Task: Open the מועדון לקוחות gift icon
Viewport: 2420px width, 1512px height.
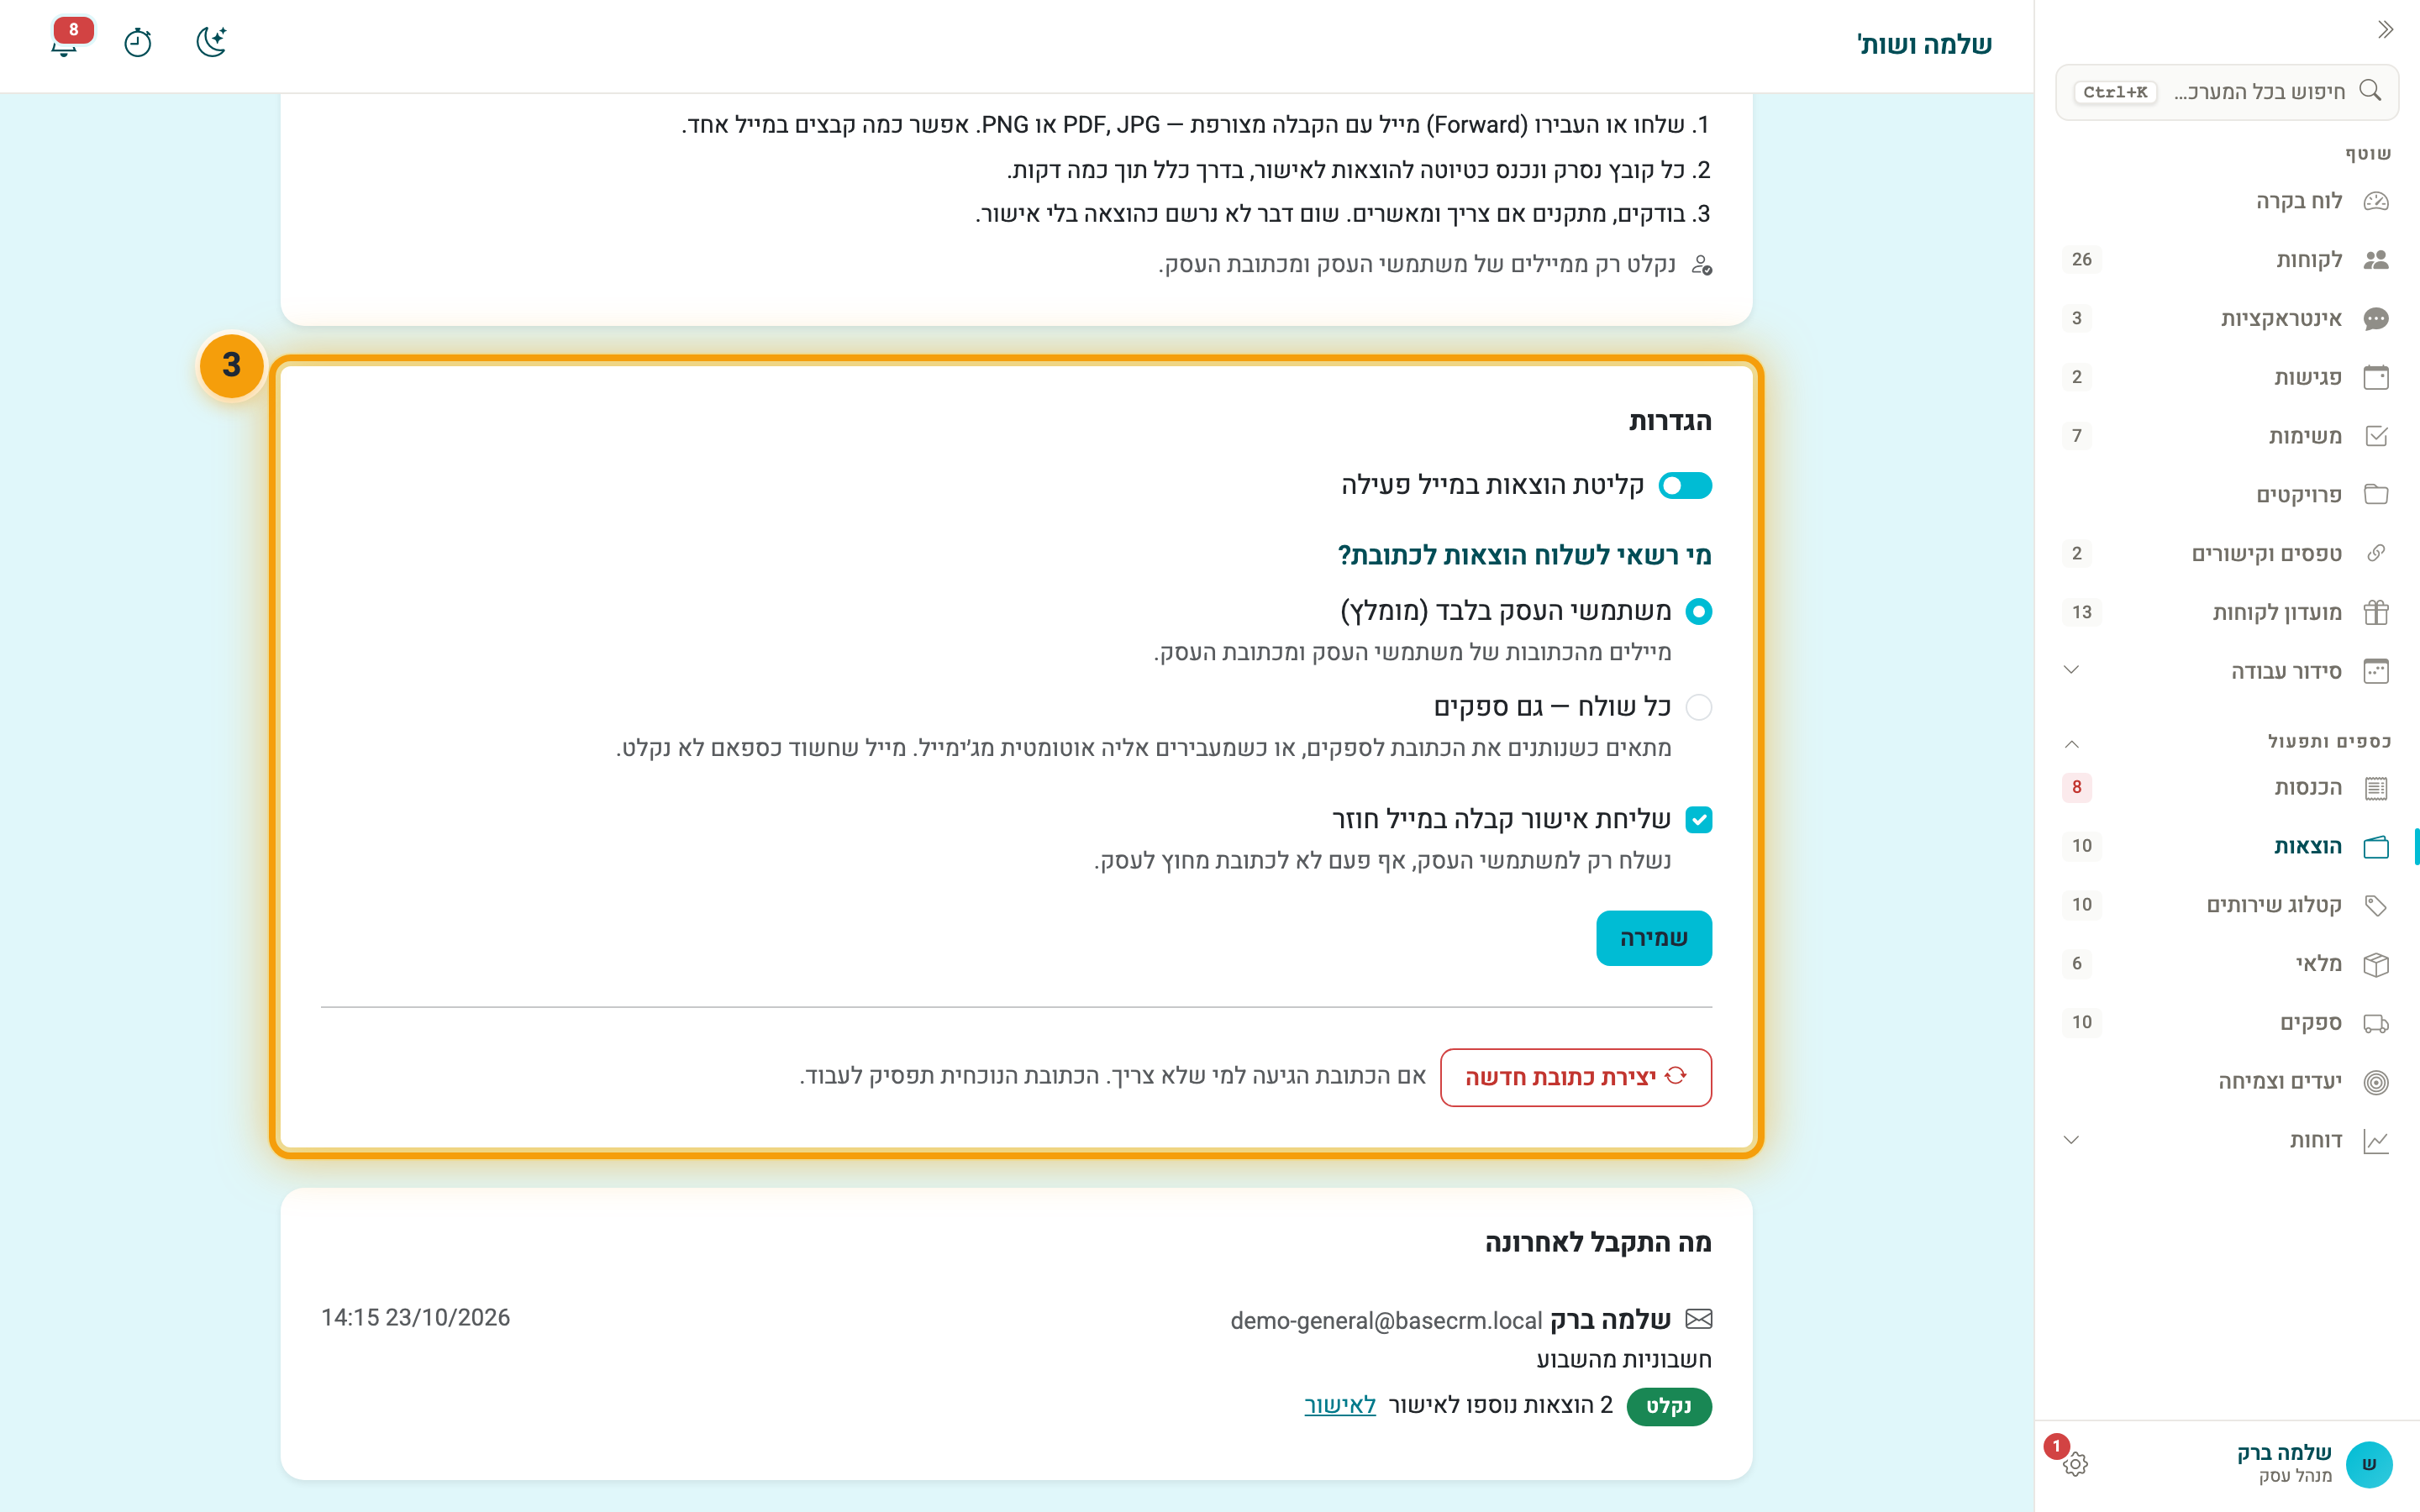Action: click(x=2376, y=612)
